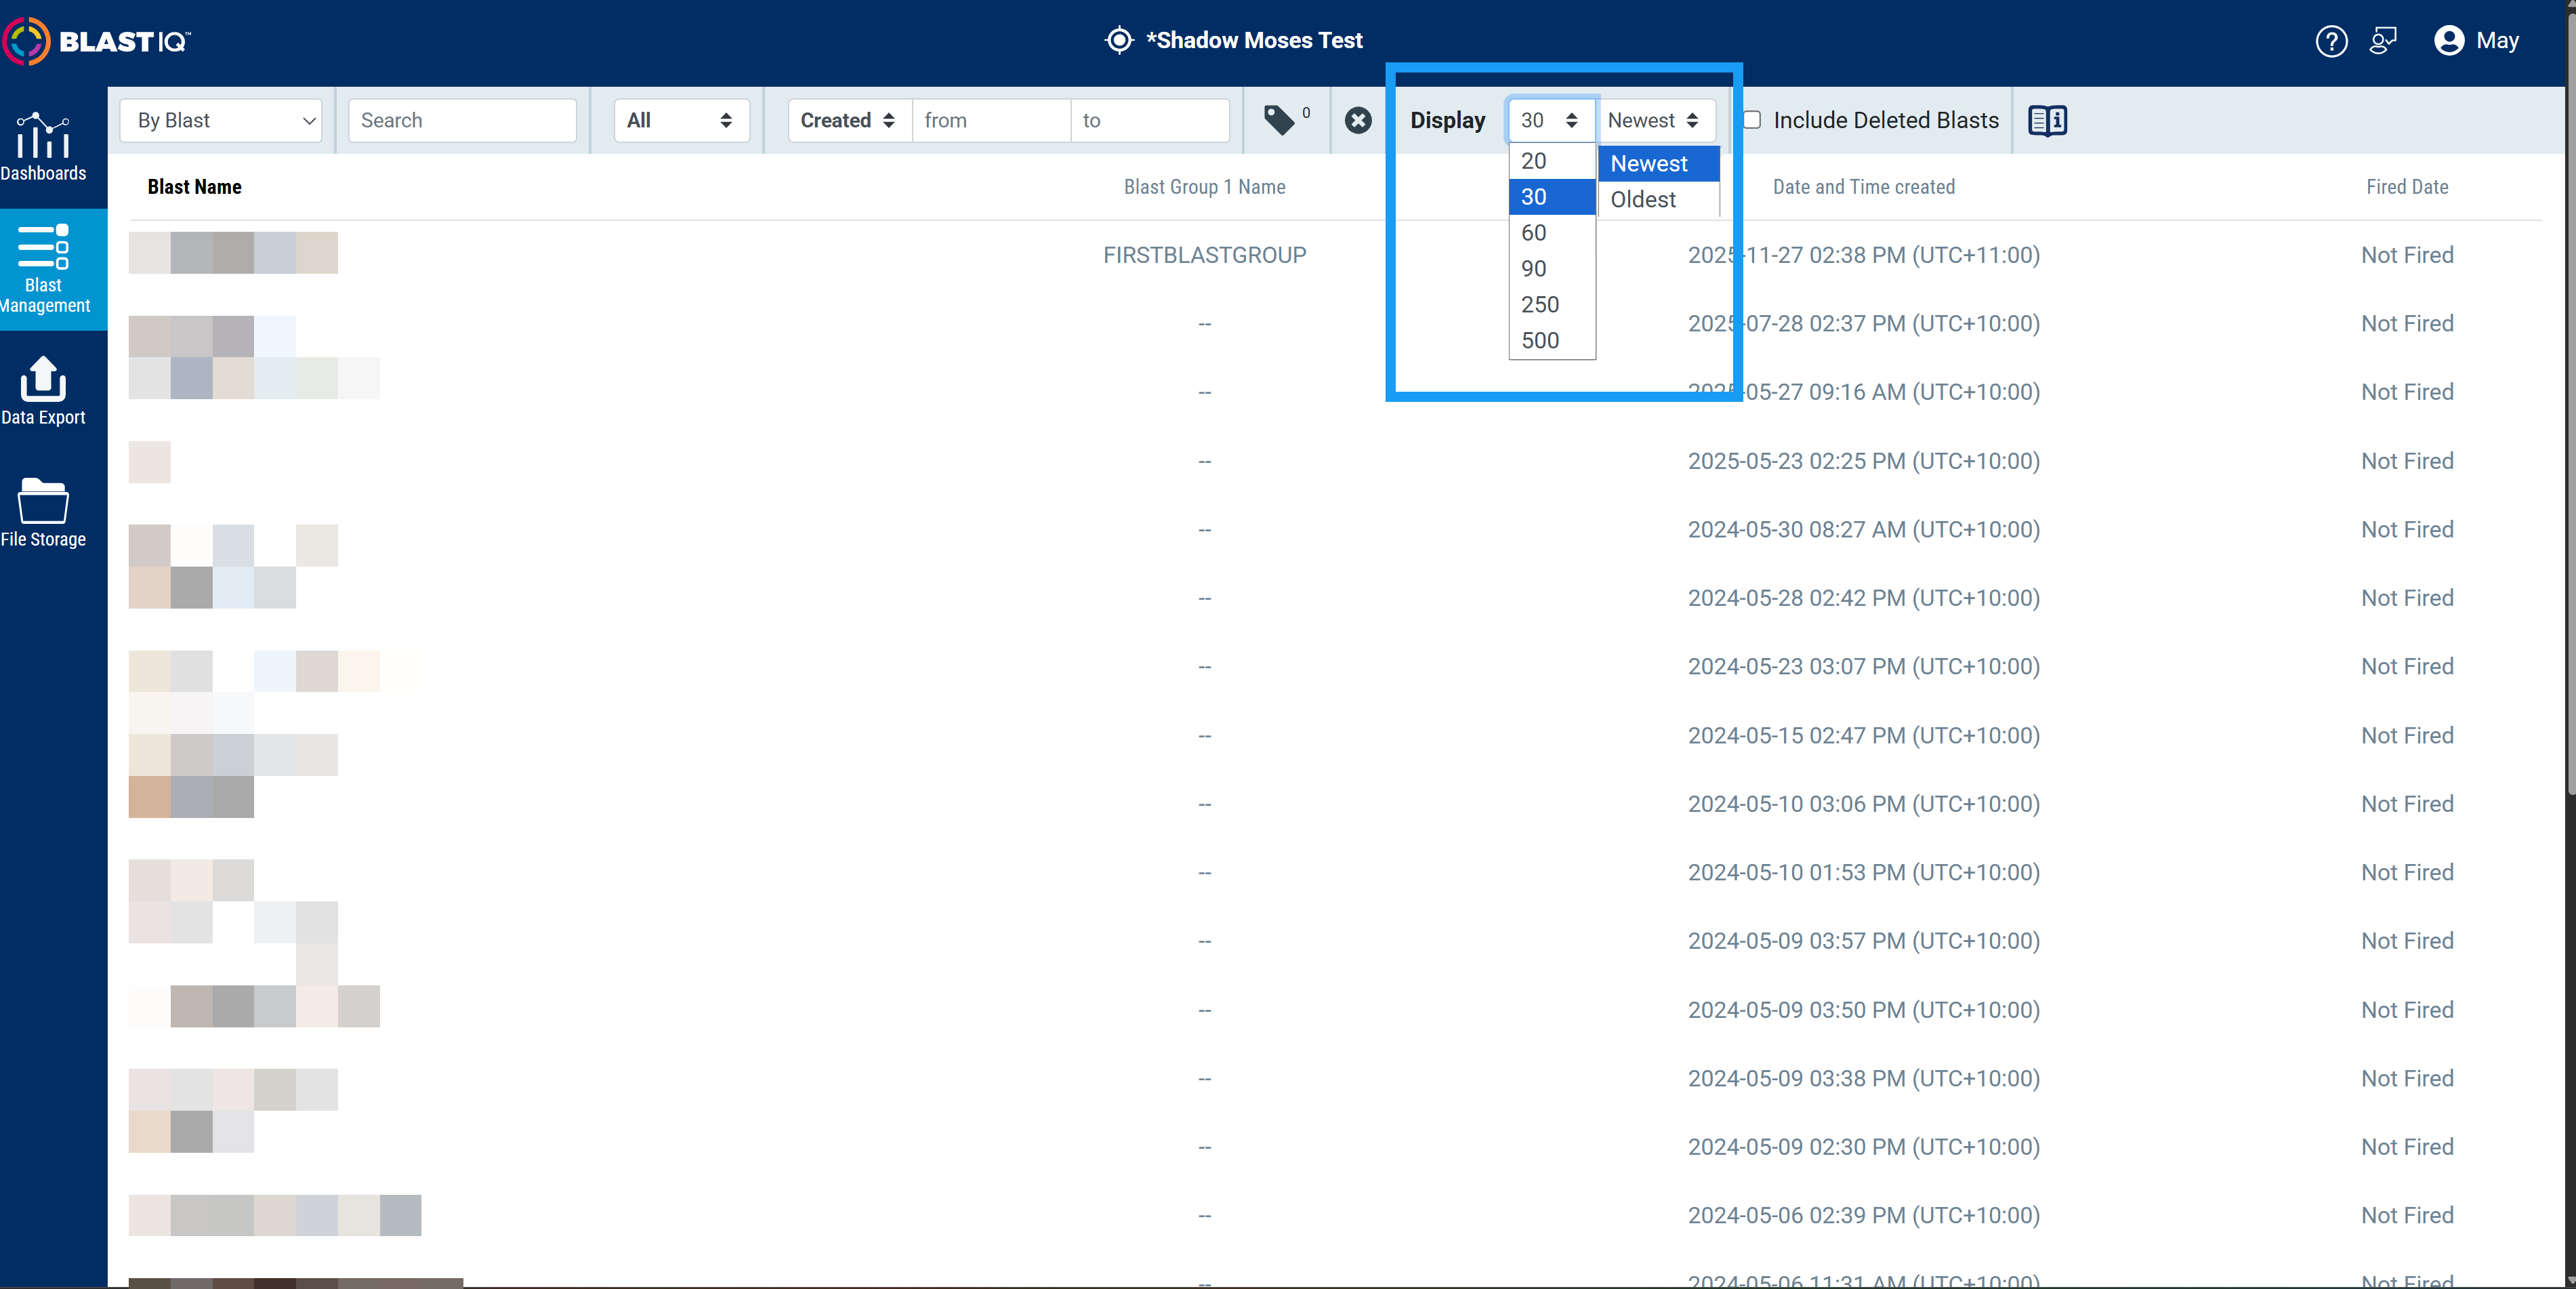Image resolution: width=2576 pixels, height=1289 pixels.
Task: Click the 2024-05-06 02:39 PM date cell
Action: pos(1863,1215)
